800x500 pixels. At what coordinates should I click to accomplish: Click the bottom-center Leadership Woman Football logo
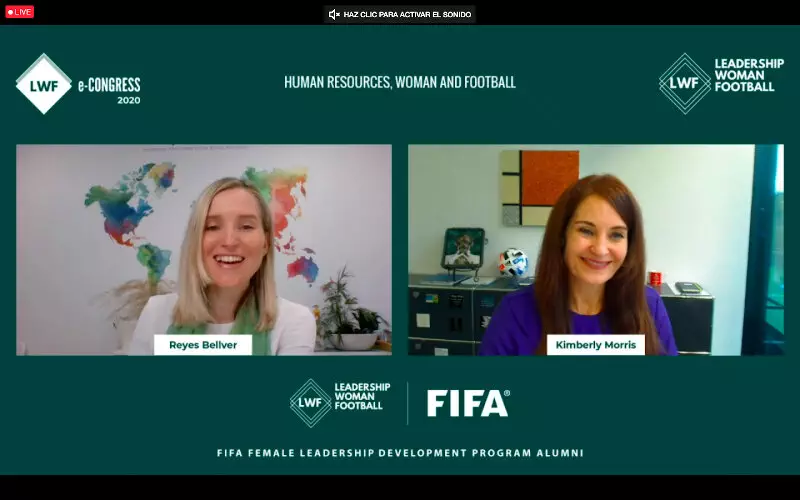[x=340, y=403]
